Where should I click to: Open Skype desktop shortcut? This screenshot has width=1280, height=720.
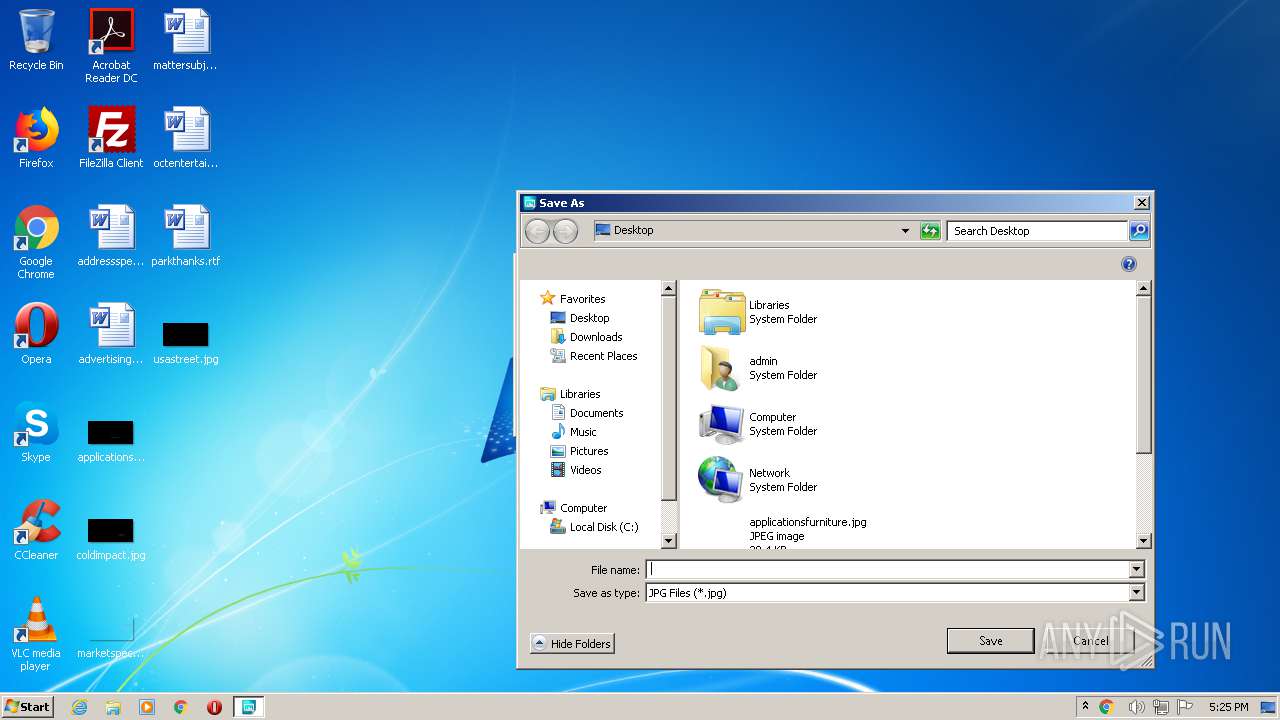[36, 432]
